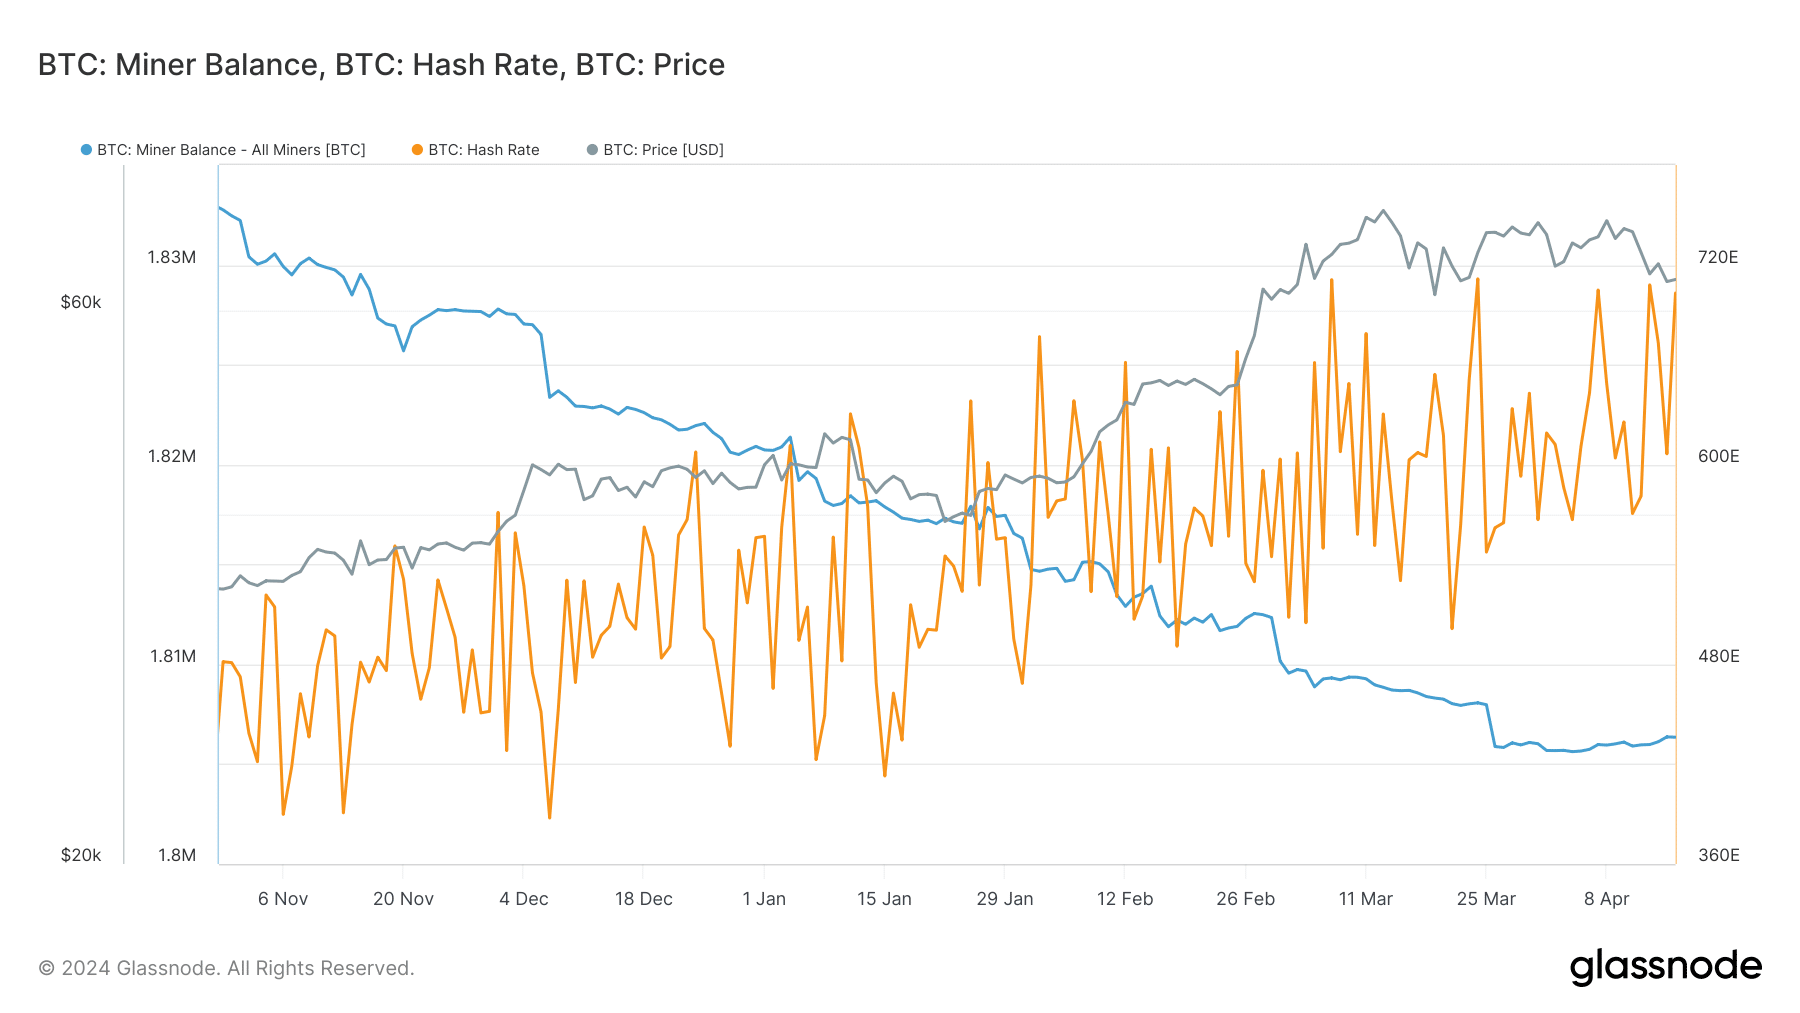The image size is (1800, 1013).
Task: Click the '1.8M' miner balance axis label
Action: (177, 856)
